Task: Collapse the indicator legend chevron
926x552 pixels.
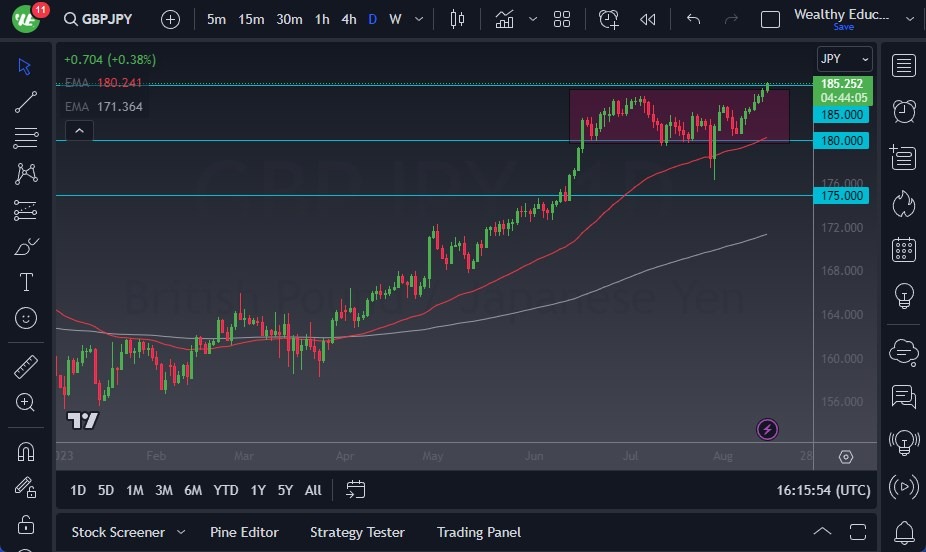Action: click(78, 130)
